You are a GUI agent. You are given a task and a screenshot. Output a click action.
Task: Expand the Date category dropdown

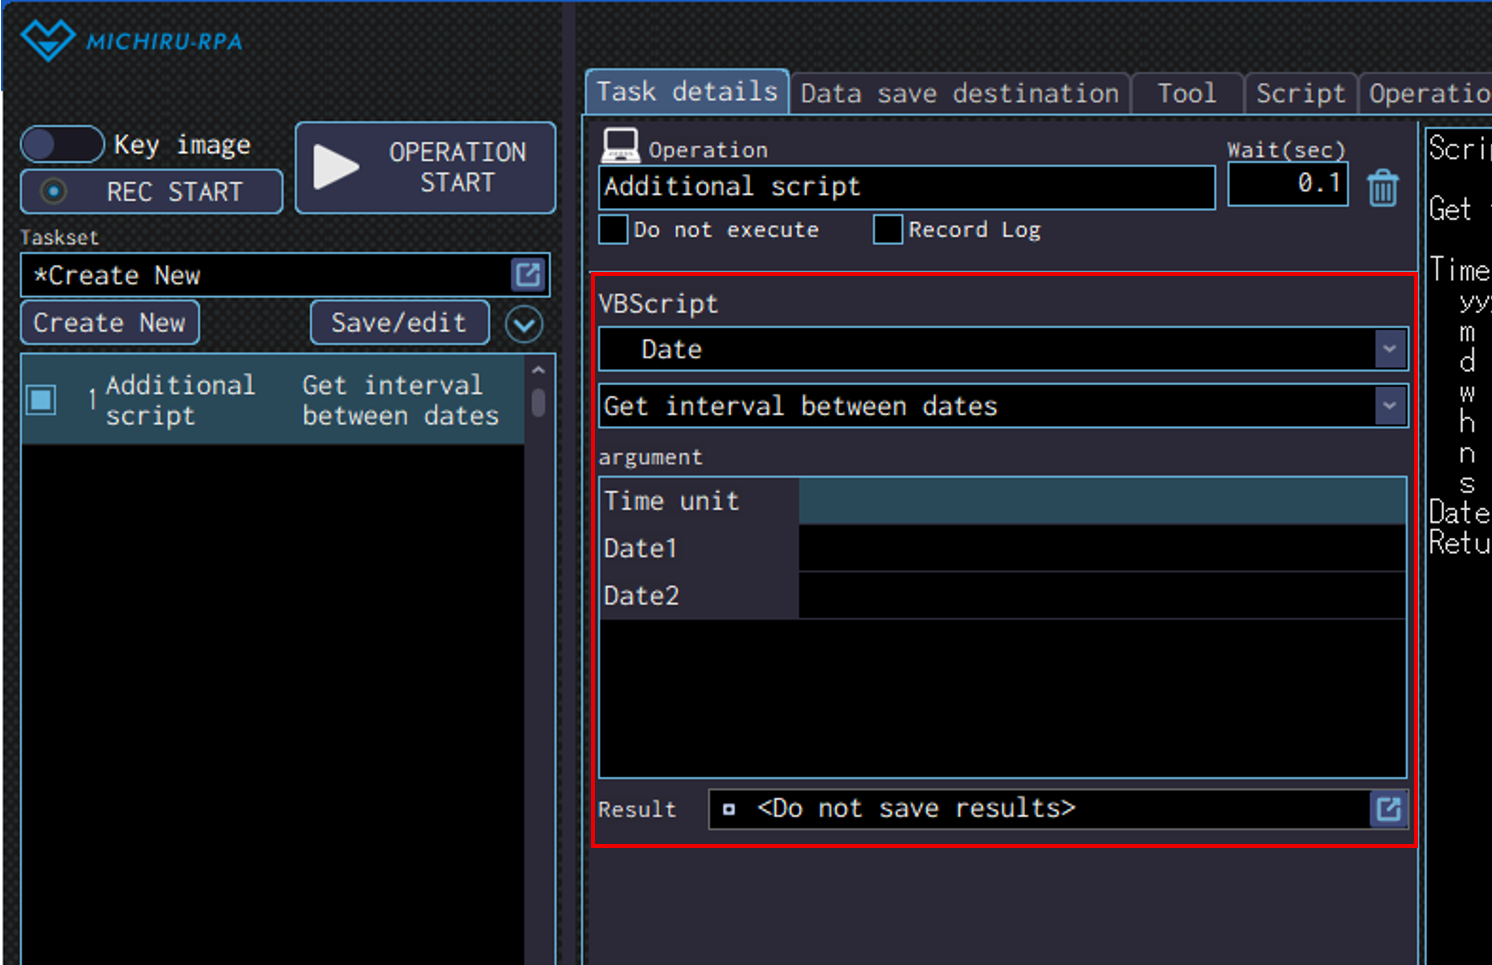coord(1389,349)
